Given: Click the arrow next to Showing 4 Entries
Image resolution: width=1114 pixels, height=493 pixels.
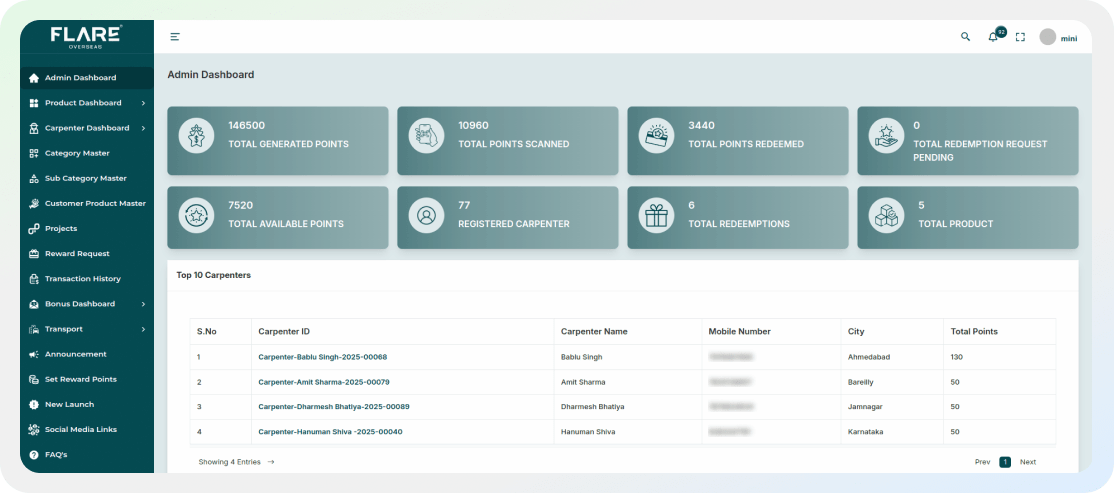Looking at the screenshot, I should 271,462.
